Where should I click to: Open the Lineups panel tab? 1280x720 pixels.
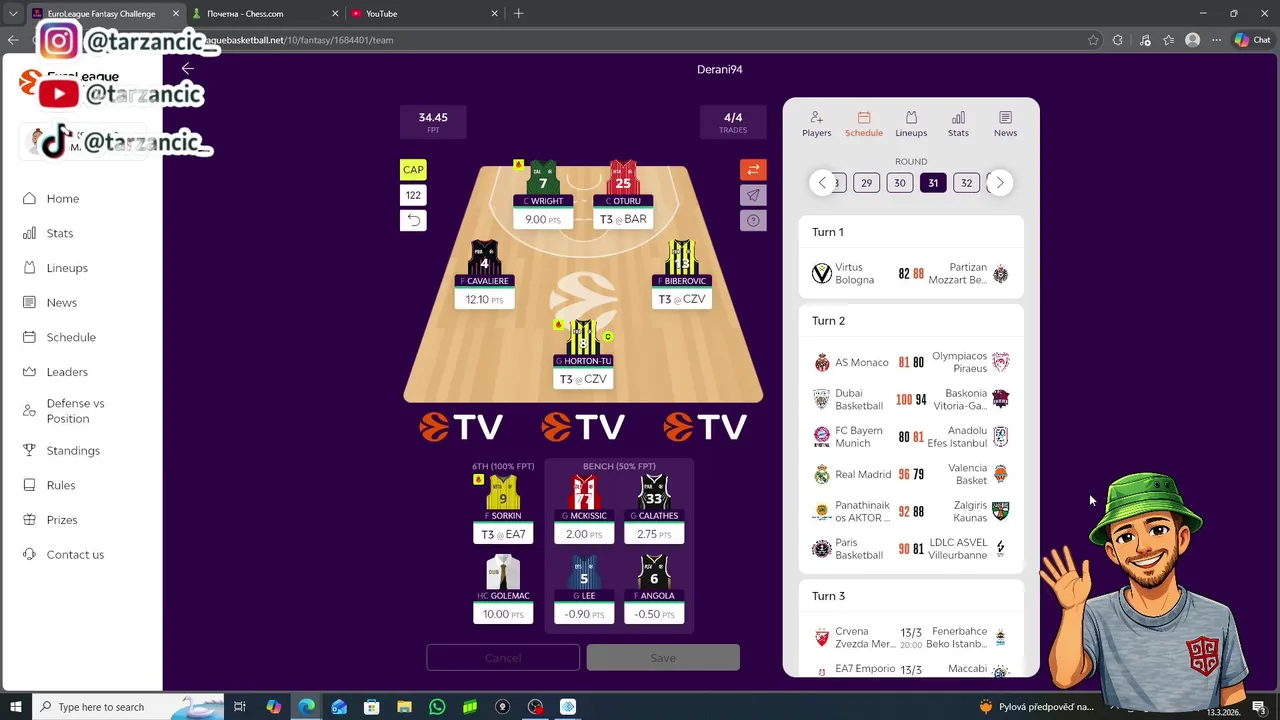point(911,124)
